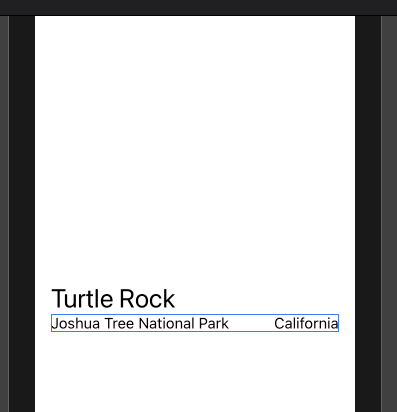Select the "Joshua Tree National Park" label
Image resolution: width=397 pixels, height=412 pixels.
140,323
